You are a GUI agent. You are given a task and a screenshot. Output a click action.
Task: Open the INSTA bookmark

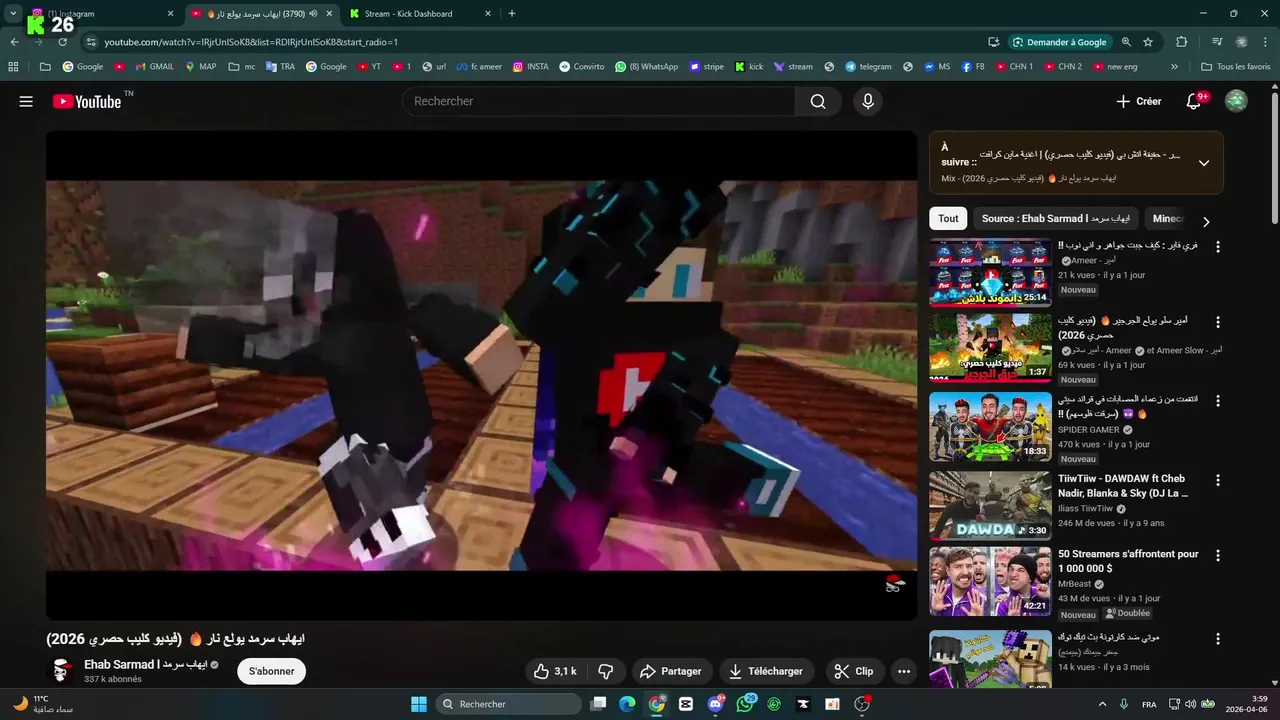click(x=530, y=67)
